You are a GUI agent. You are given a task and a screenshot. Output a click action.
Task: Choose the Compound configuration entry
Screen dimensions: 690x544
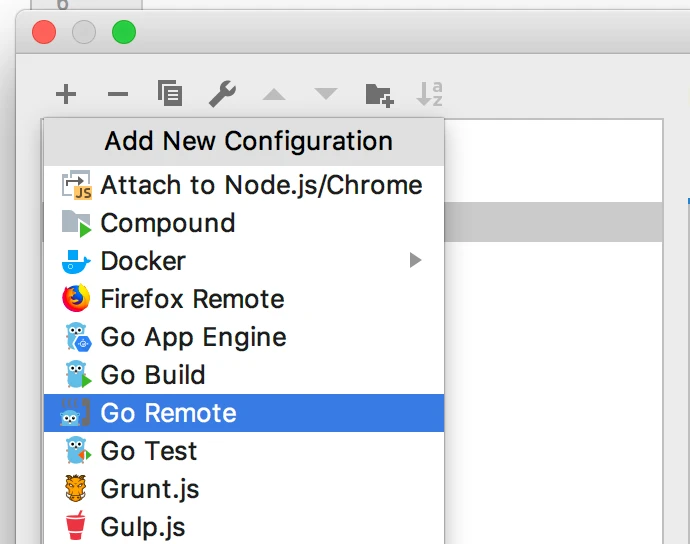[244, 223]
